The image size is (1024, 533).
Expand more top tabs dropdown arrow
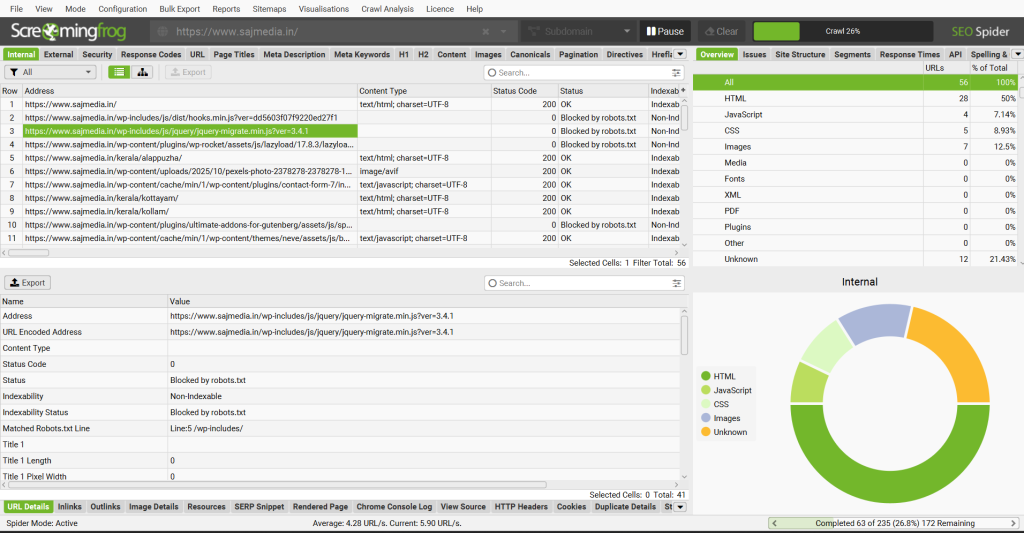[x=680, y=54]
